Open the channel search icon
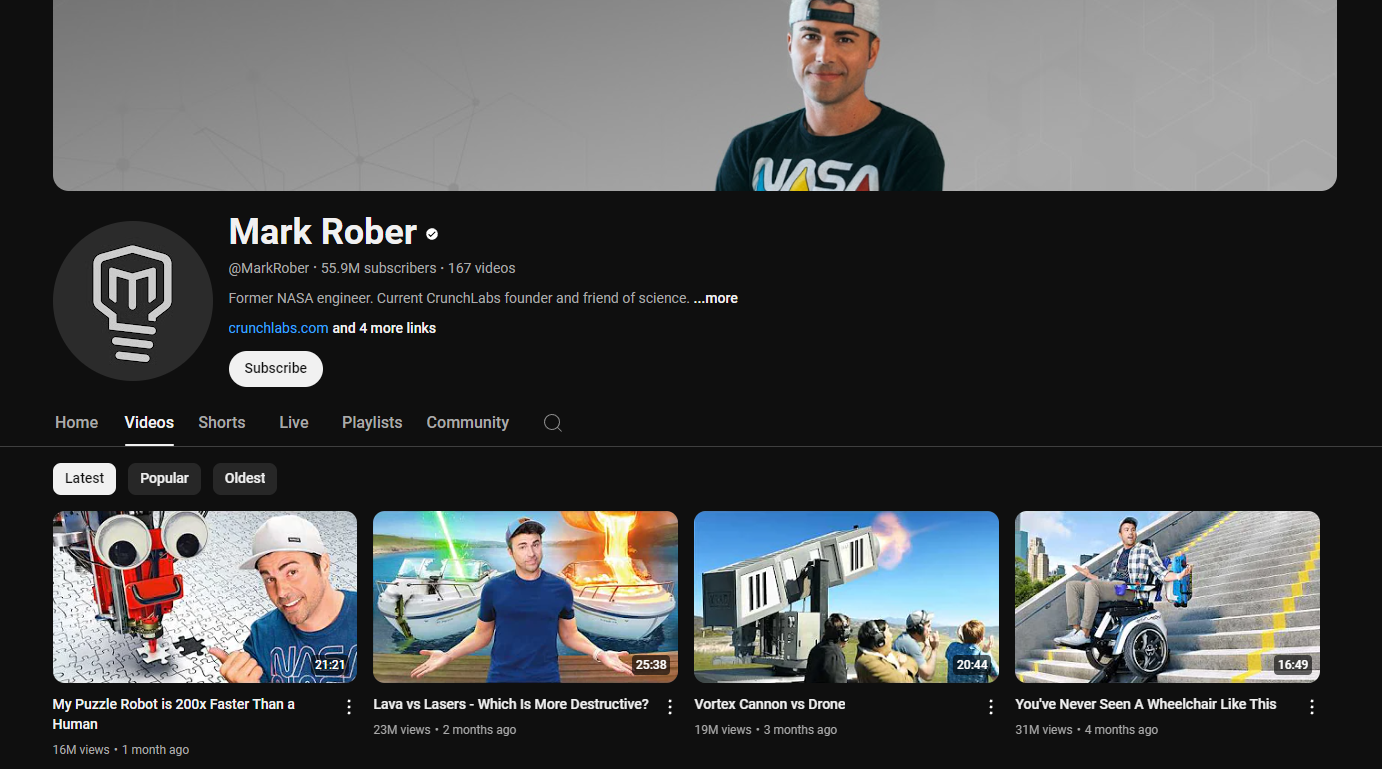This screenshot has height=769, width=1382. pyautogui.click(x=553, y=423)
